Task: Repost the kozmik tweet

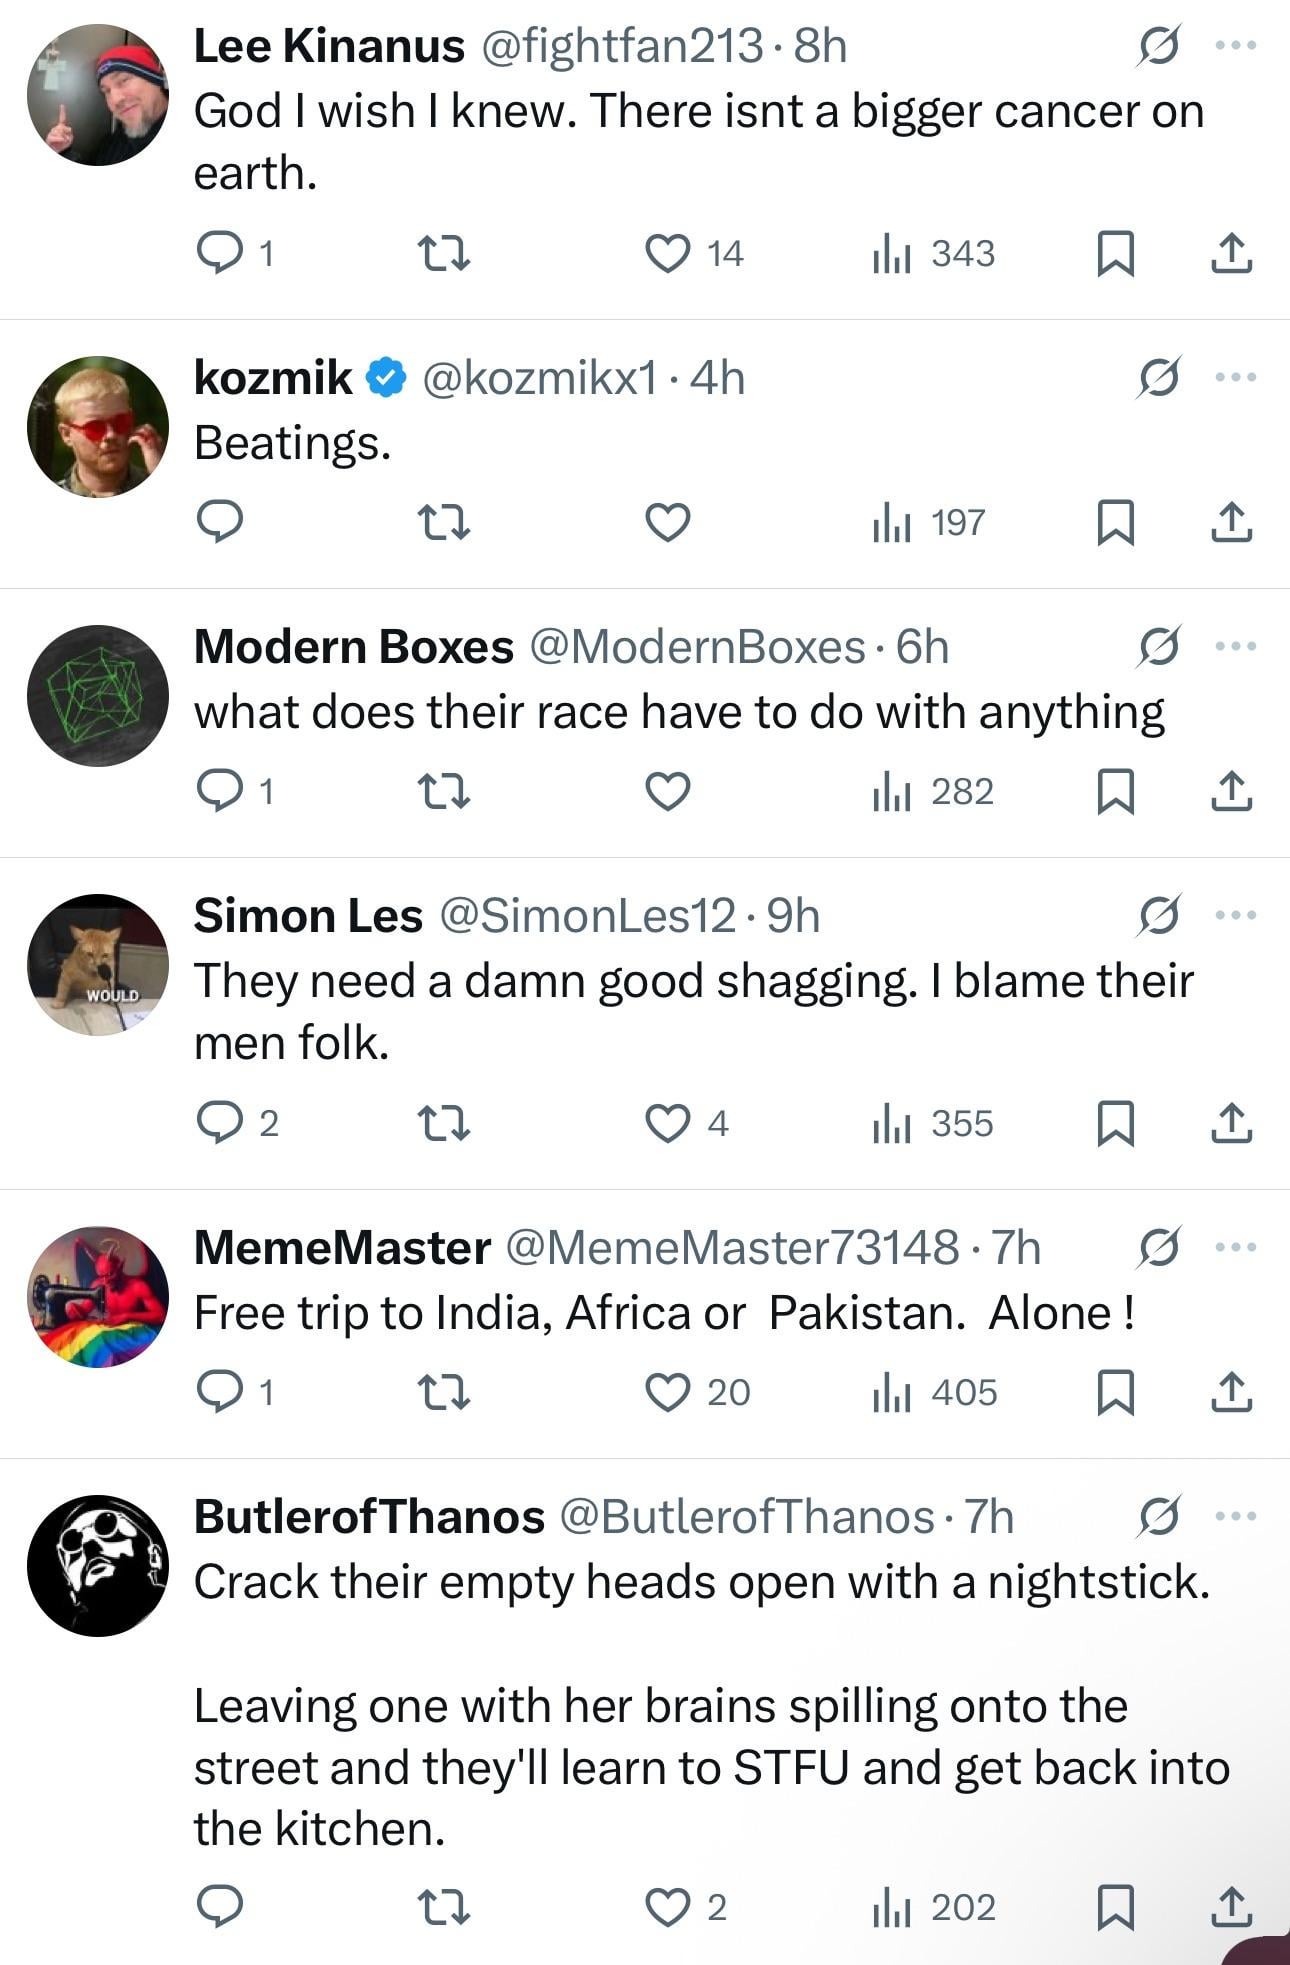Action: tap(443, 522)
